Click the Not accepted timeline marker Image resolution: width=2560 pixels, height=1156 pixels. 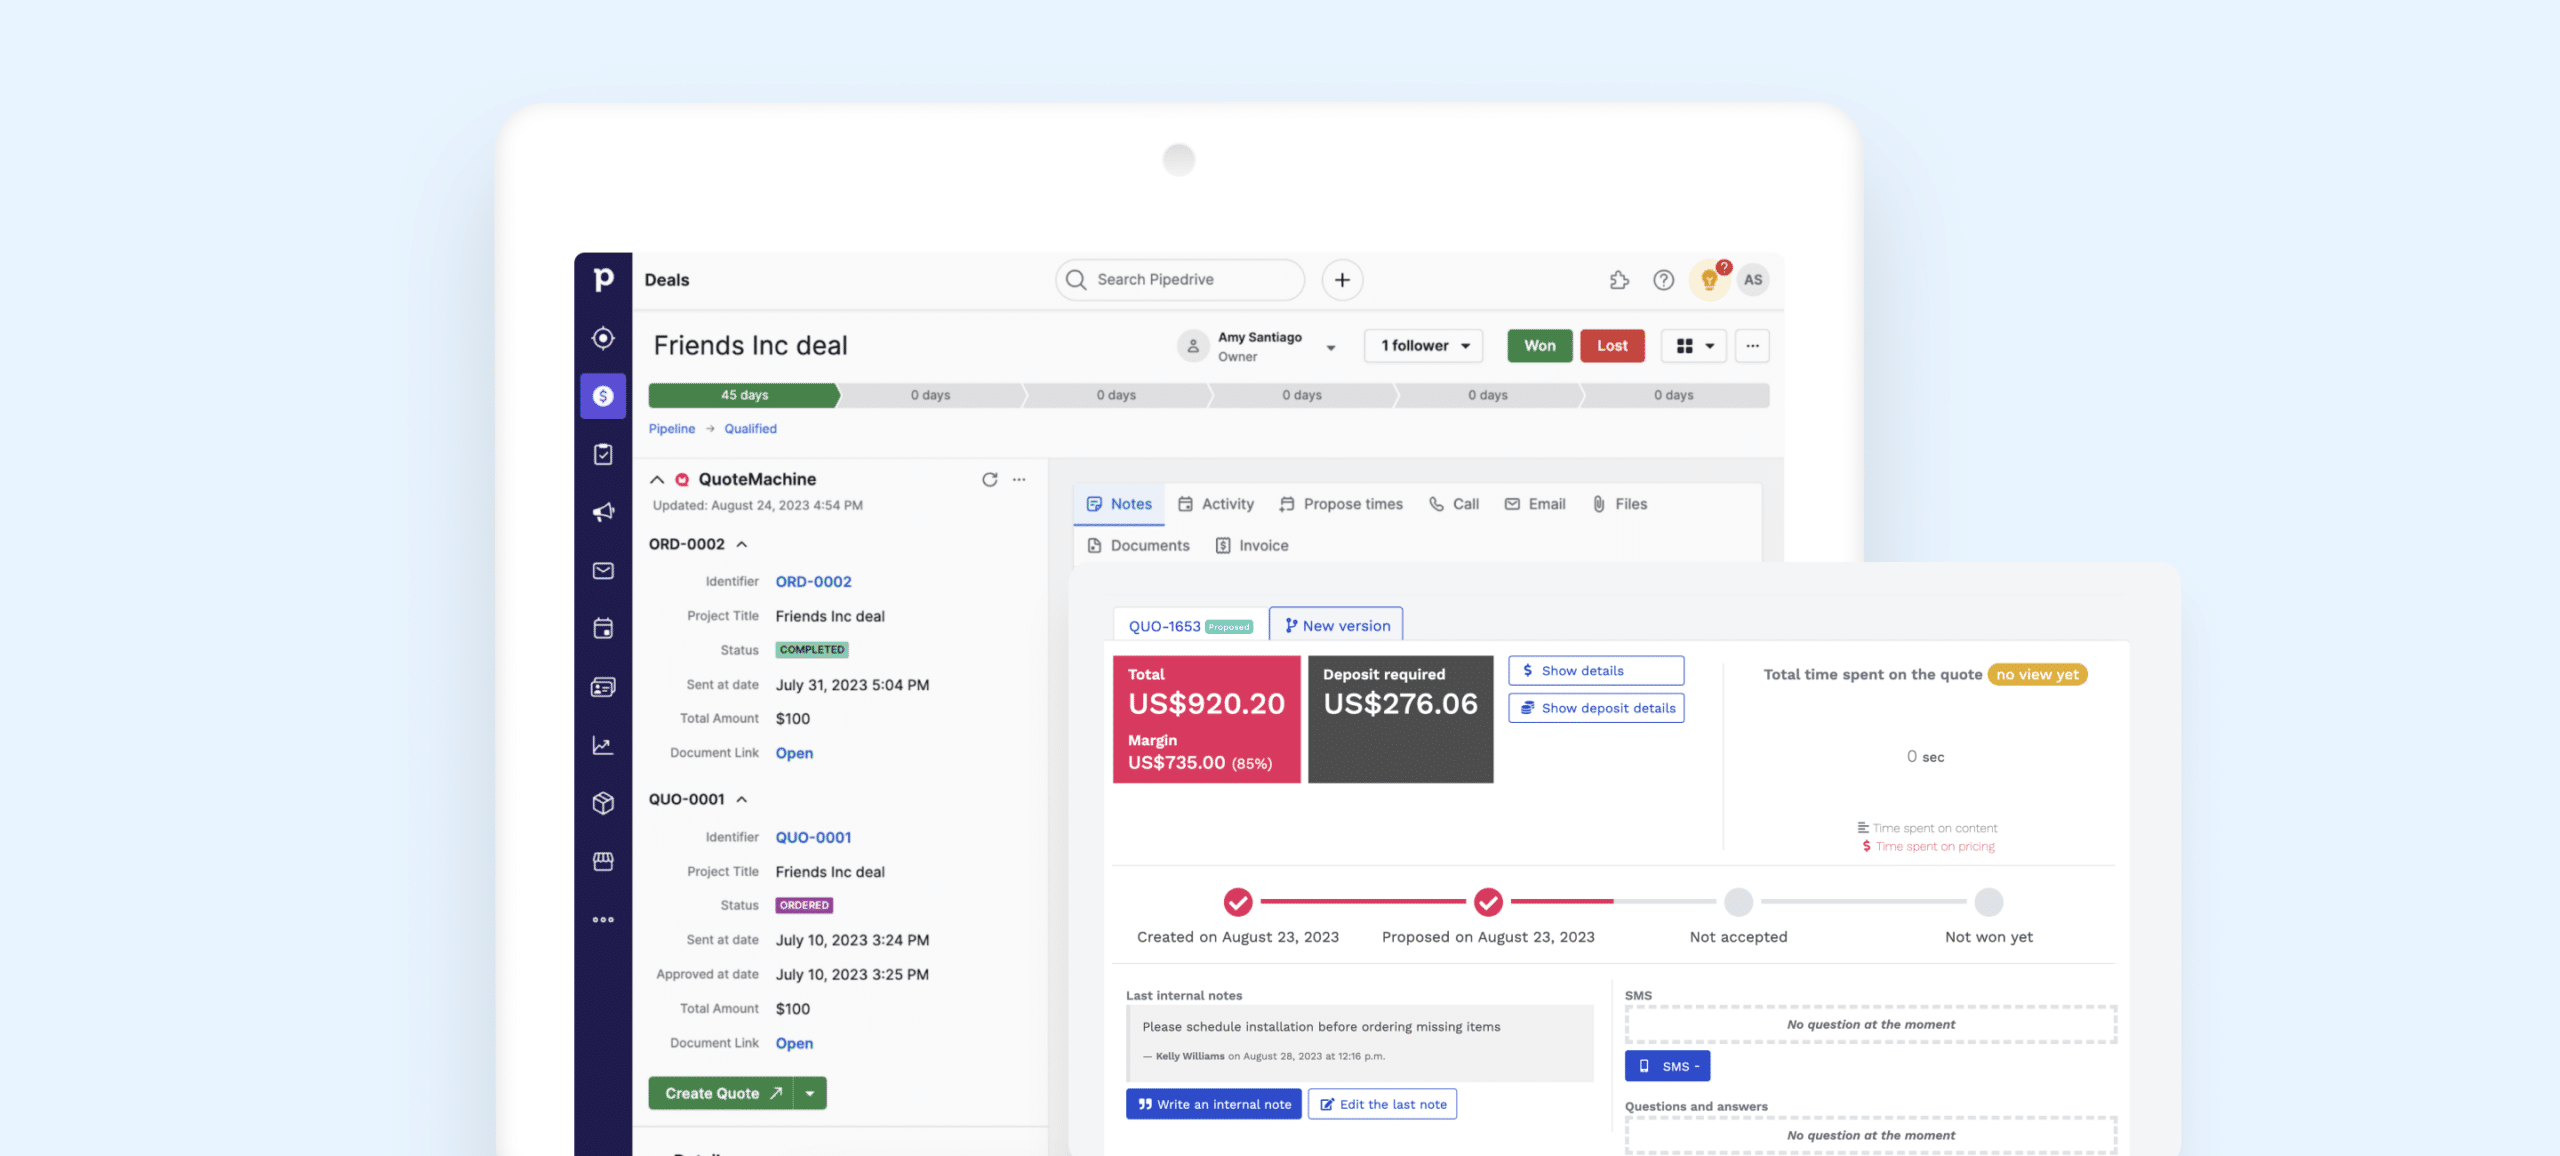coord(1738,902)
